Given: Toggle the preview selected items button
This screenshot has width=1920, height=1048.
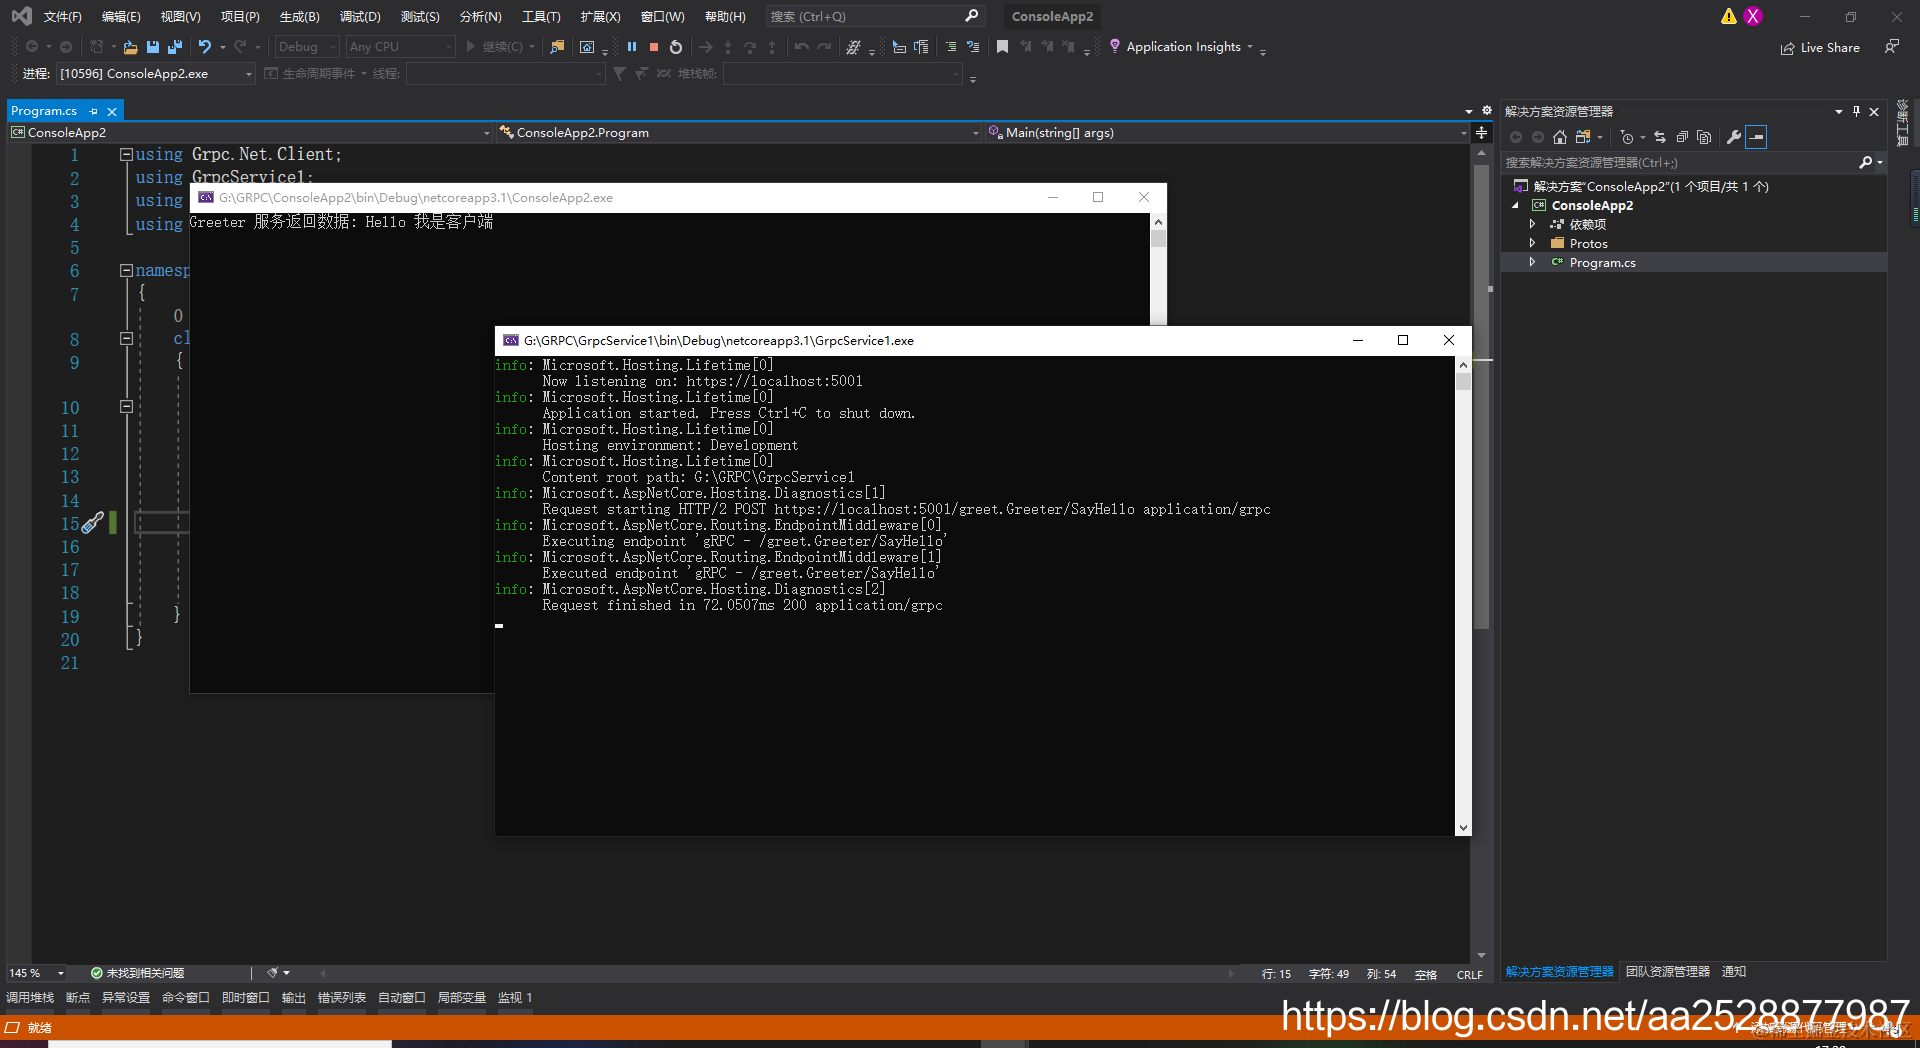Looking at the screenshot, I should [1756, 137].
